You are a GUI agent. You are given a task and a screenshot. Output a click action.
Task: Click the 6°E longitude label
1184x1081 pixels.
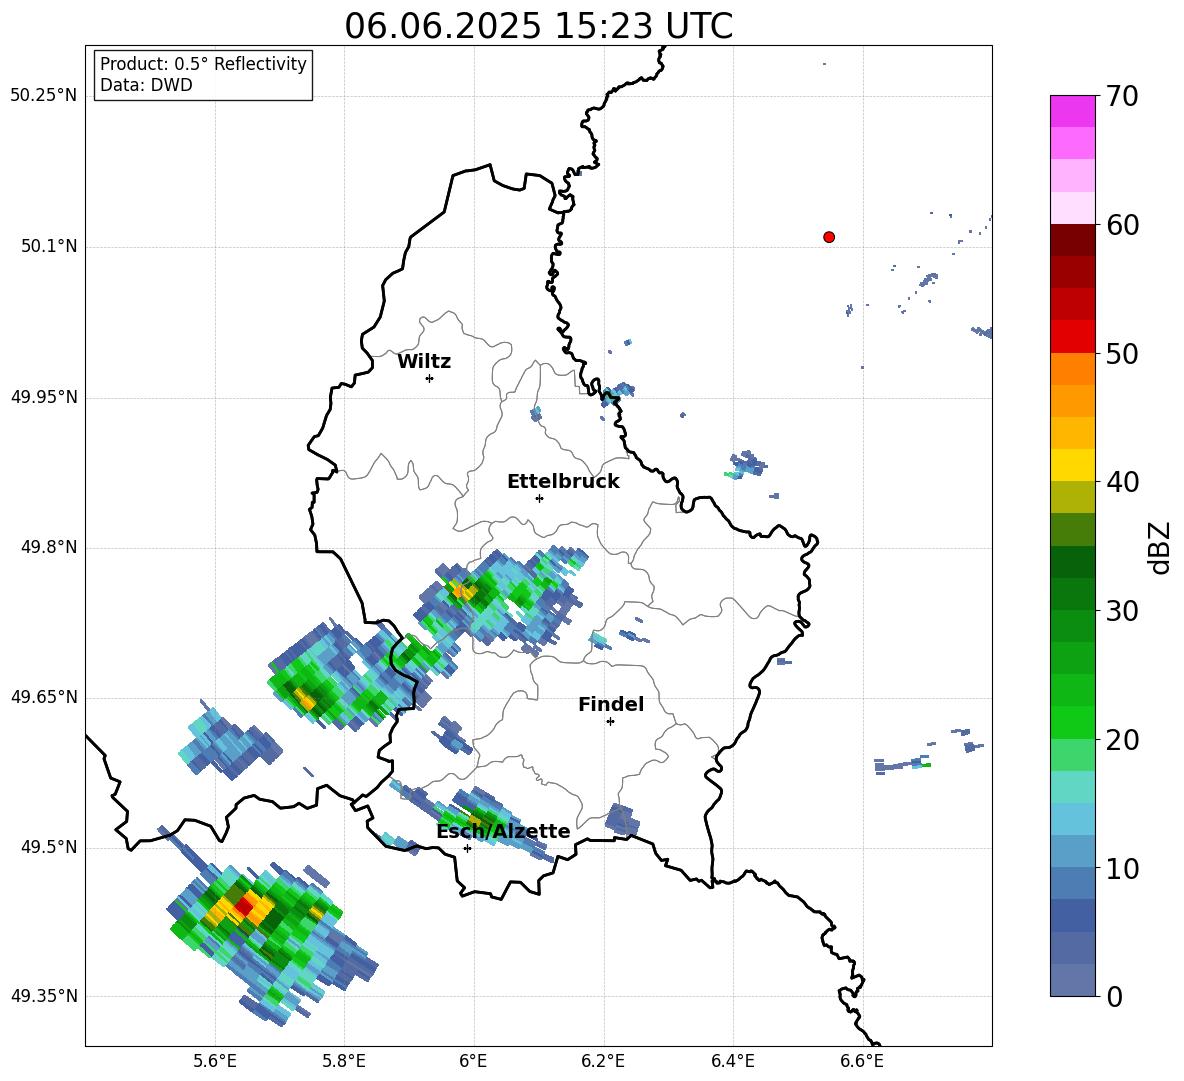click(x=473, y=1062)
